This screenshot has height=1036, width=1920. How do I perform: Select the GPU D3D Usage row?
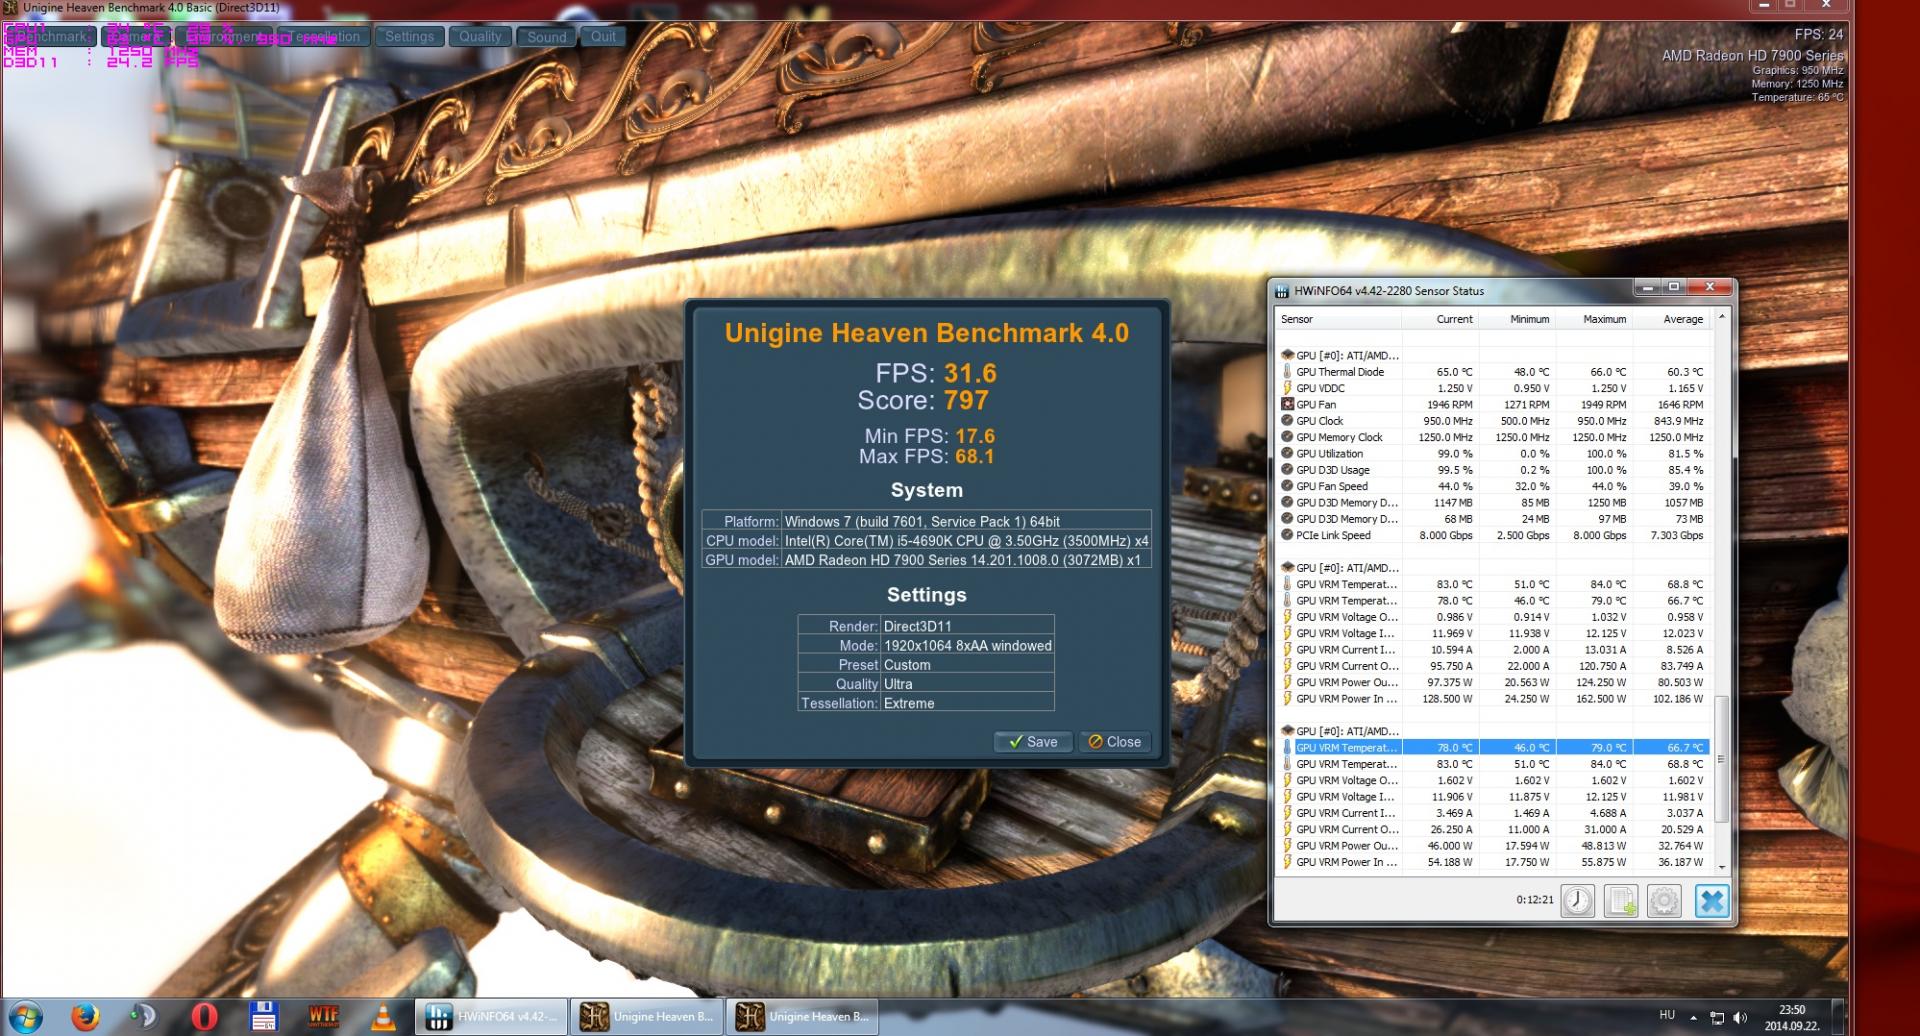1494,470
